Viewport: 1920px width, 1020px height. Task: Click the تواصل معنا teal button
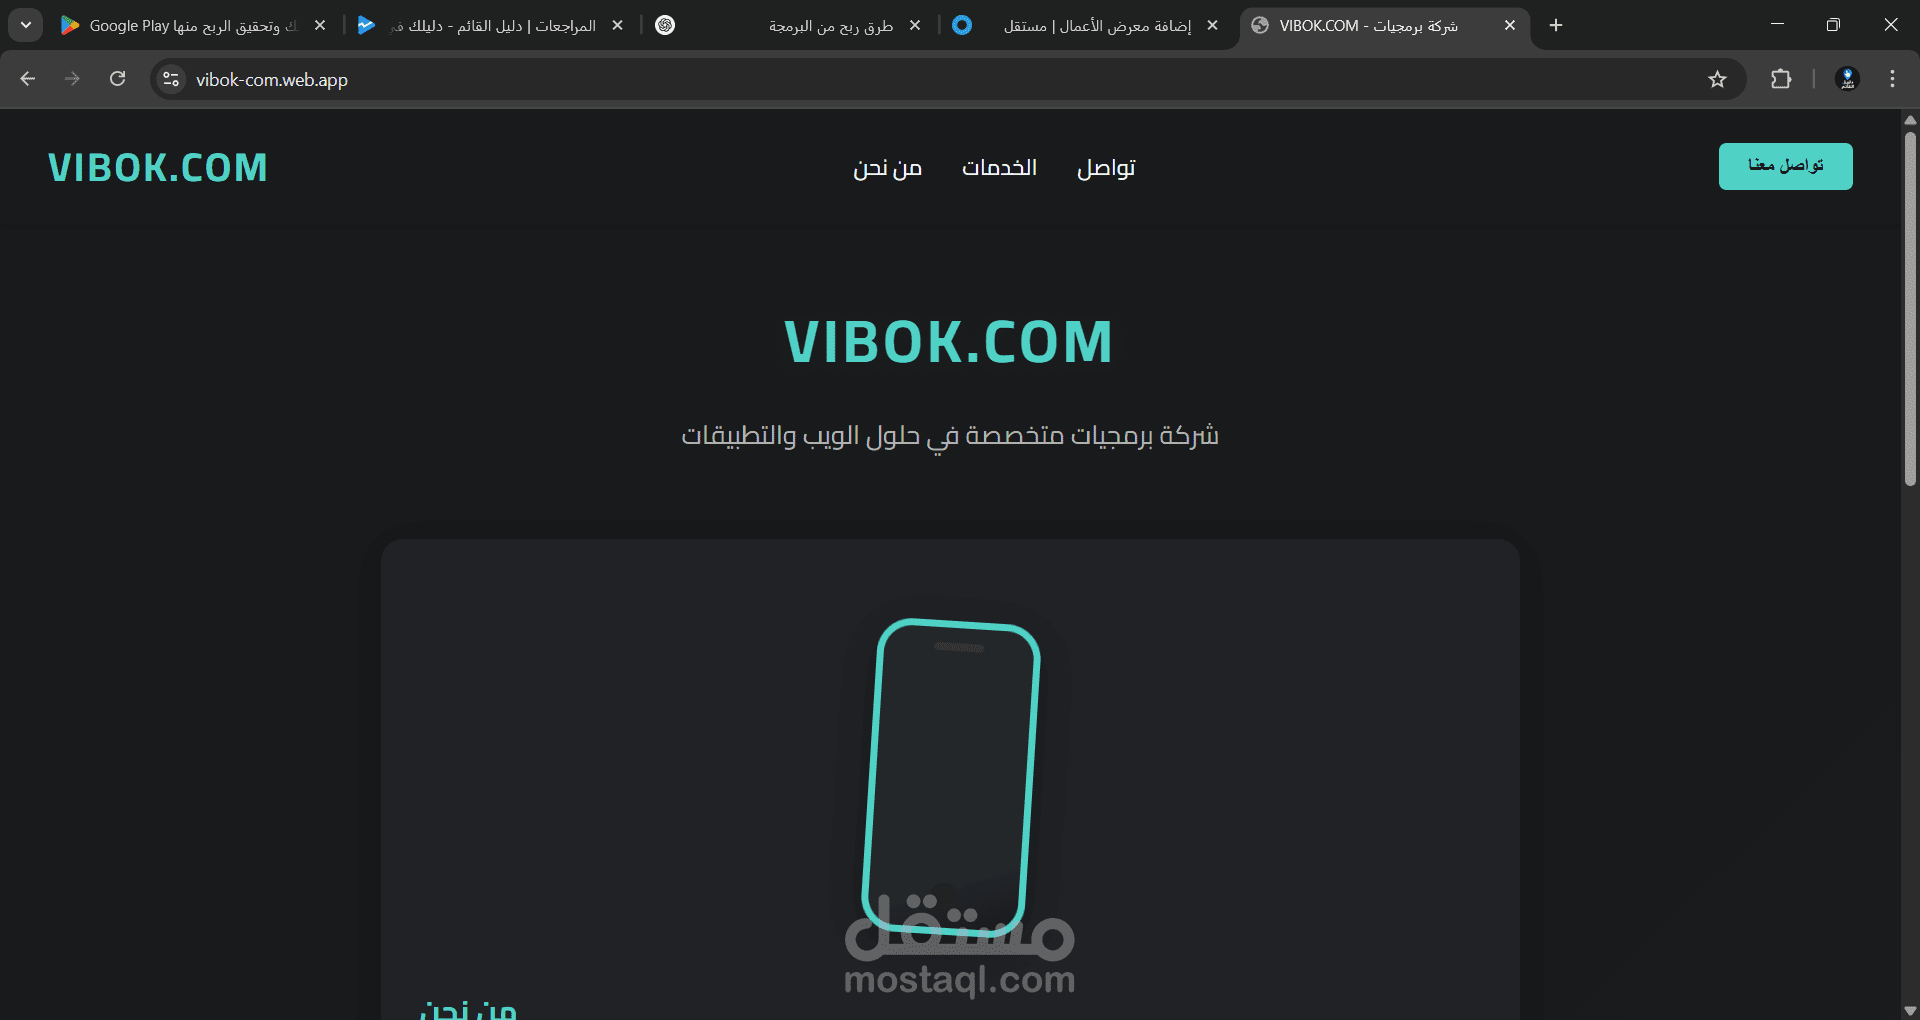[1785, 166]
